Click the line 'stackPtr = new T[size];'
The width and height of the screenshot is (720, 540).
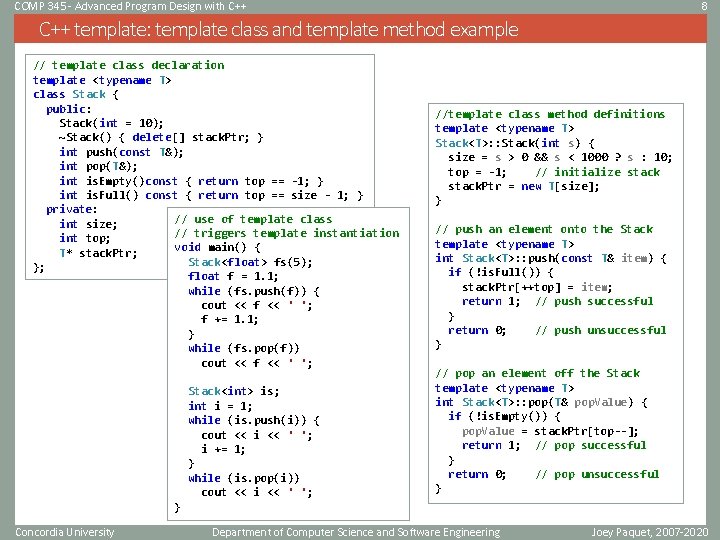[x=523, y=186]
